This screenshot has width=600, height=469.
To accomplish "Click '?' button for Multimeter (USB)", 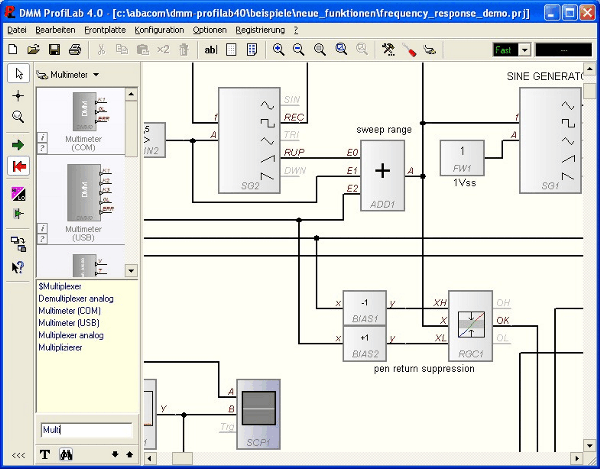I will [42, 239].
